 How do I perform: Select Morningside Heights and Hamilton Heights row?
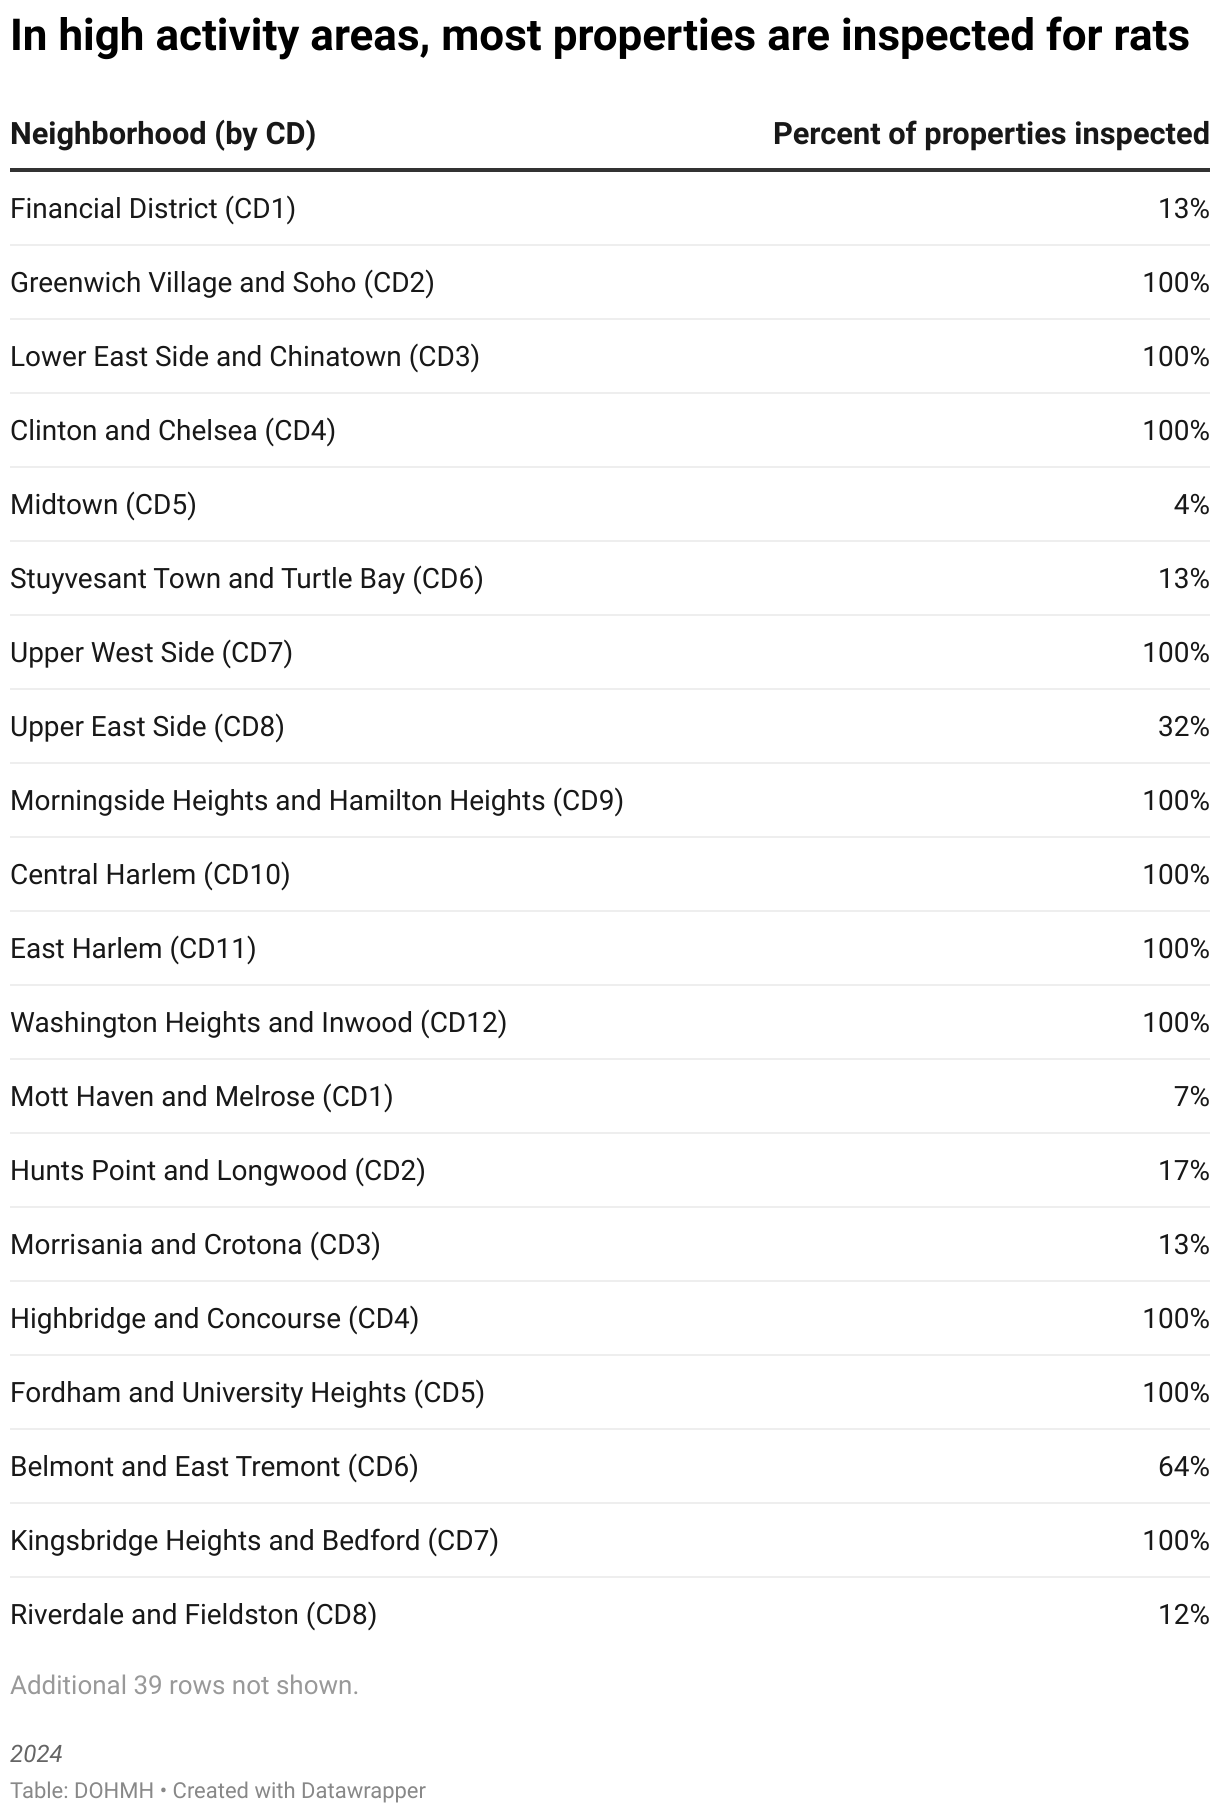click(x=317, y=801)
